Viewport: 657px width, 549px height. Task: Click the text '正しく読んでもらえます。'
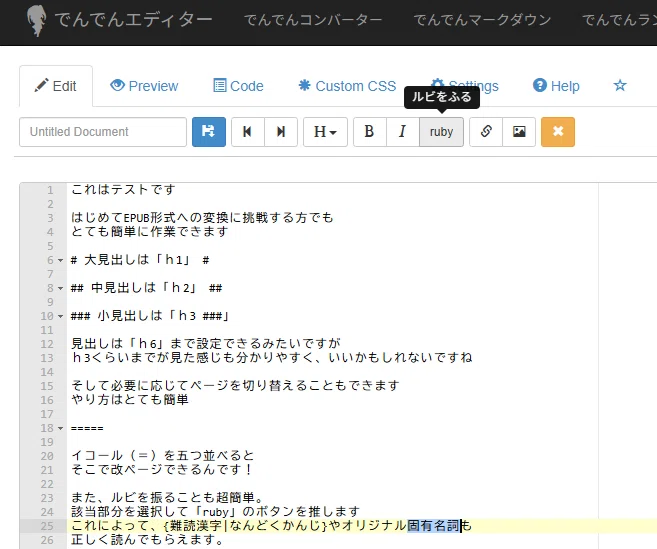pyautogui.click(x=149, y=539)
